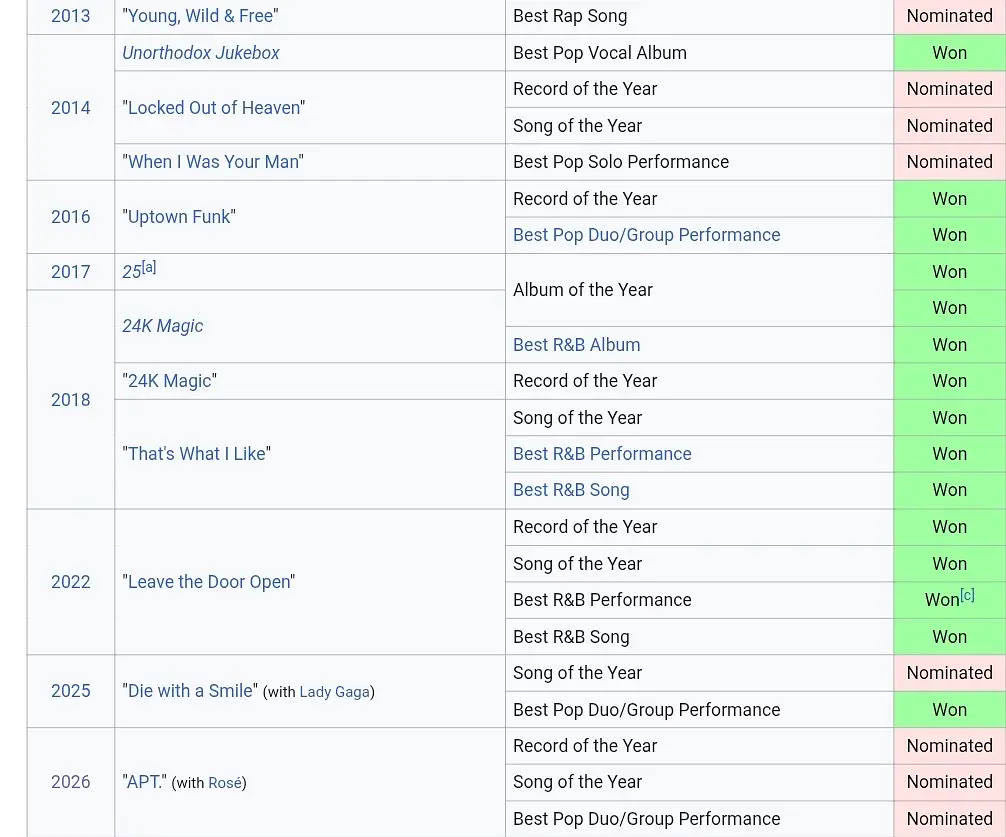Click the Album of the Year cell

tap(699, 290)
